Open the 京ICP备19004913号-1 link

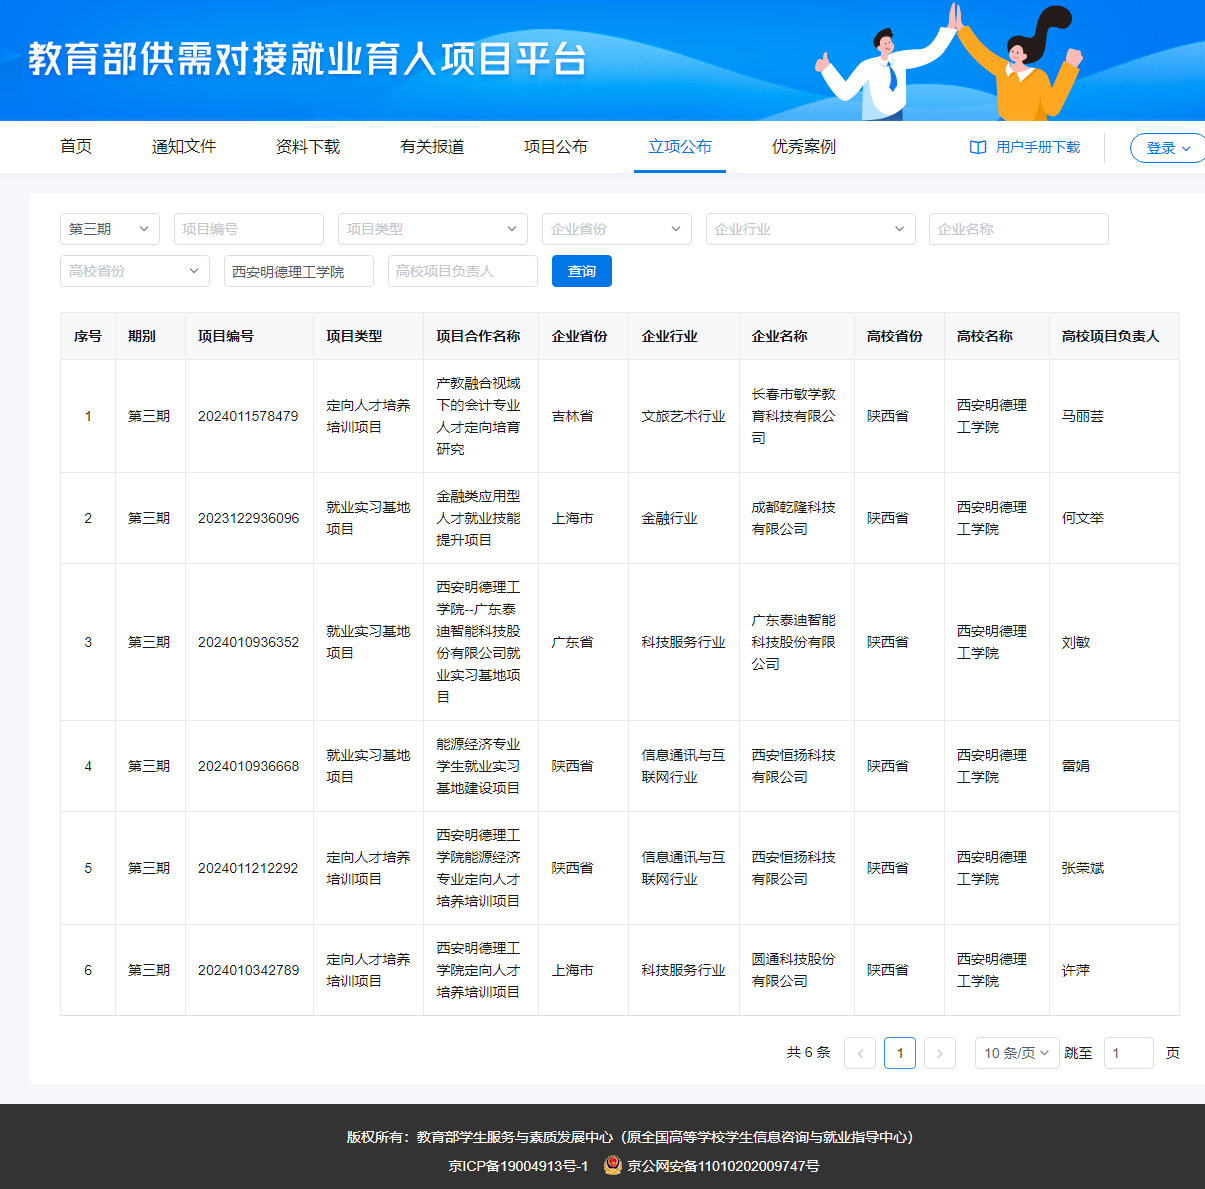(518, 1166)
